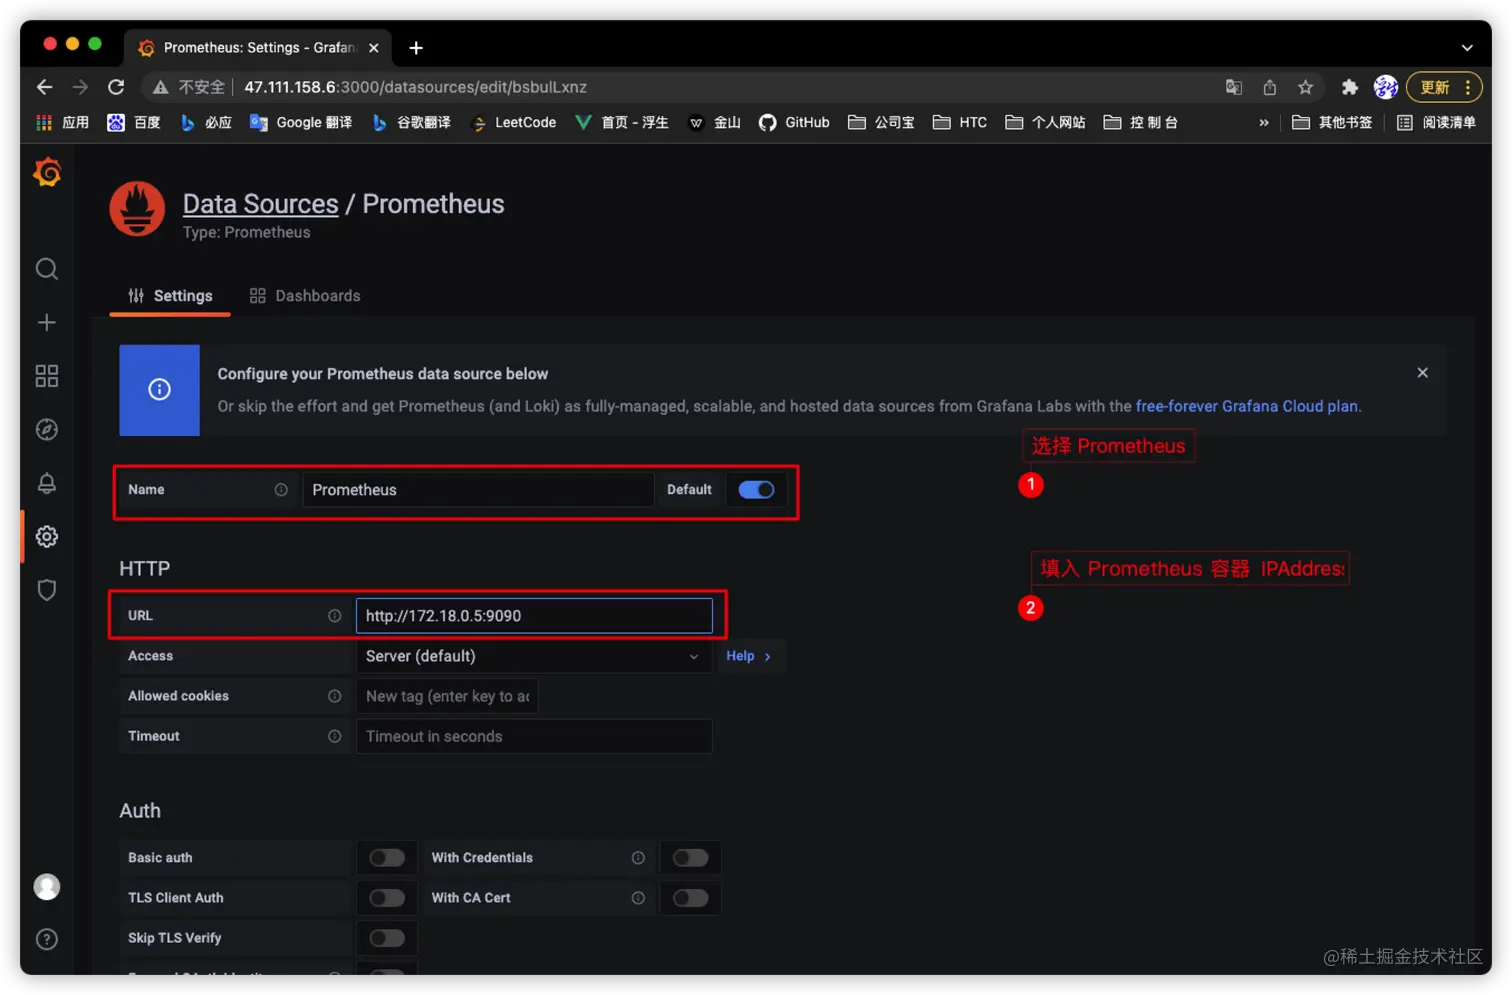Open the Server Admin shield icon
The height and width of the screenshot is (995, 1512).
pos(47,590)
